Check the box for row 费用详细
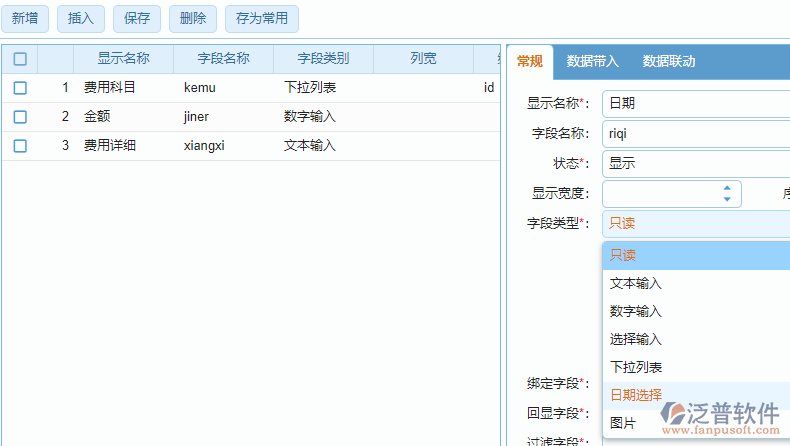 (x=20, y=146)
